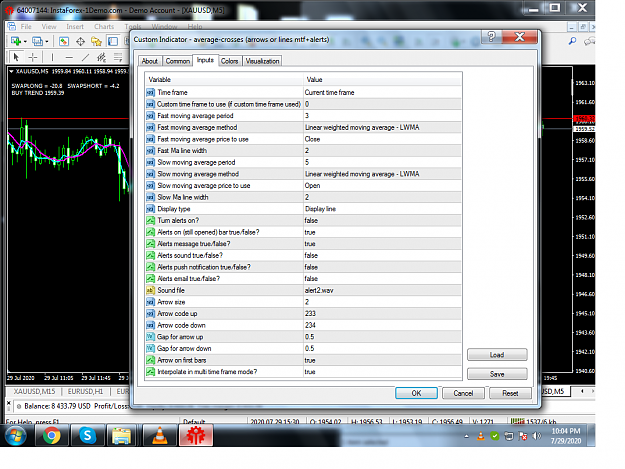The image size is (625, 469).
Task: Switch to the About tab
Action: (150, 61)
